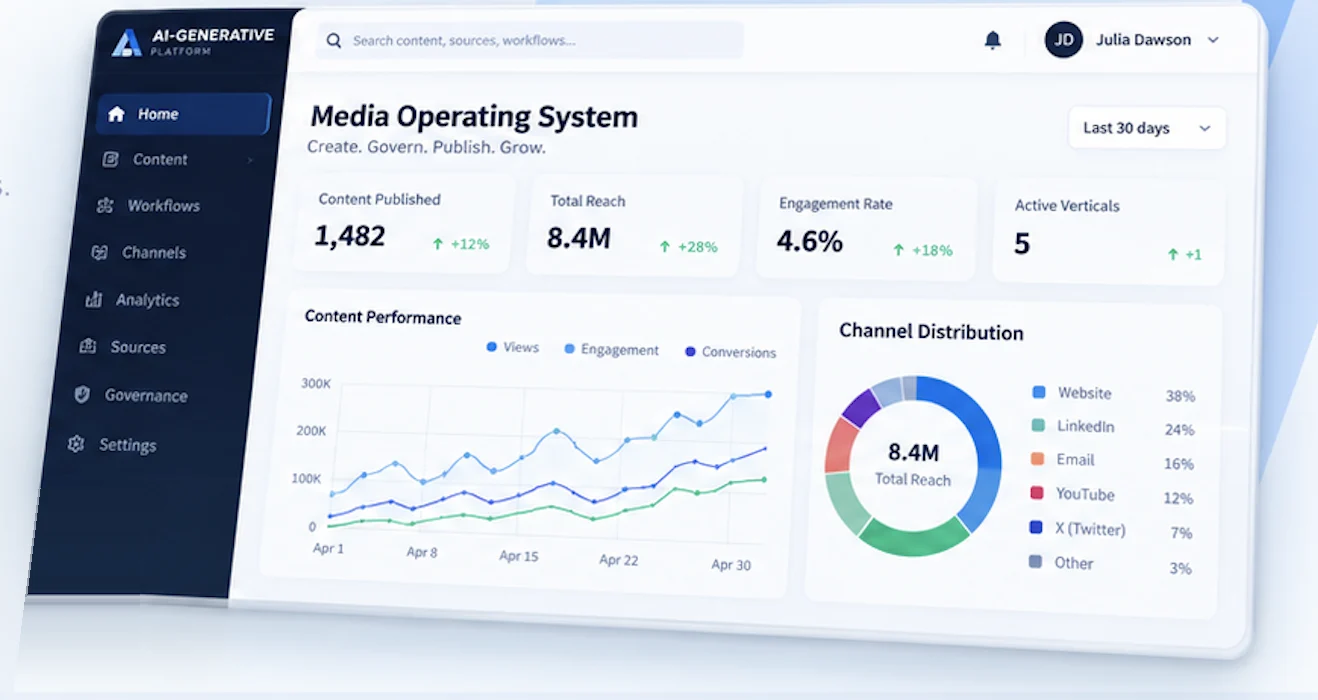Click the +12% change label

[469, 243]
